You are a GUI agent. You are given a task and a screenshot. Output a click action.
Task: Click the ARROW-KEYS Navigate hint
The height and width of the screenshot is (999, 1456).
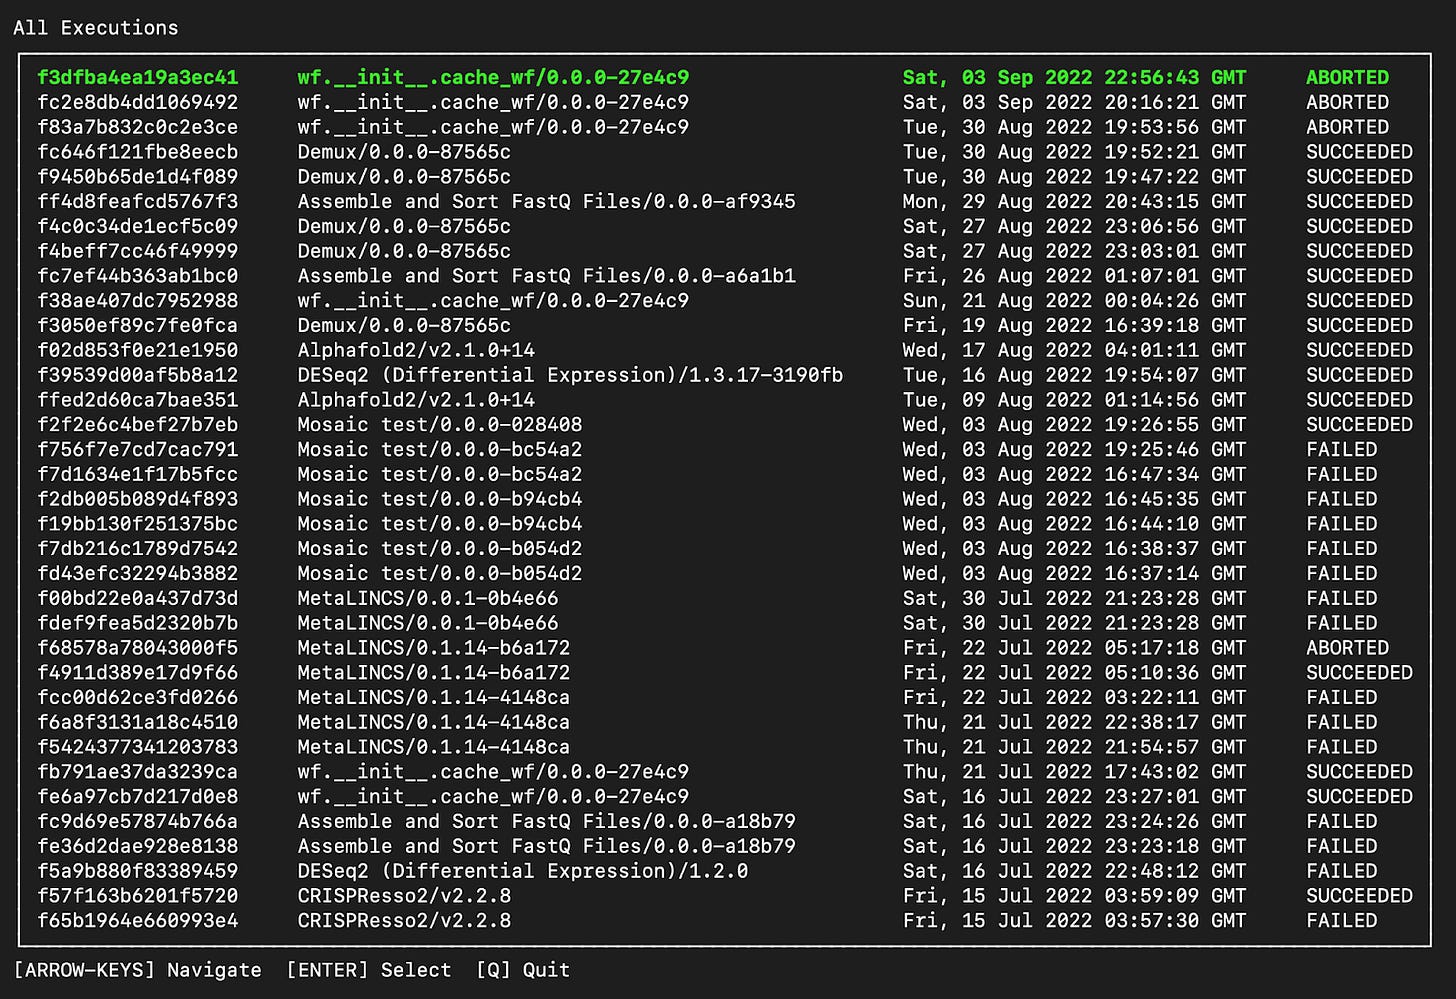point(138,969)
